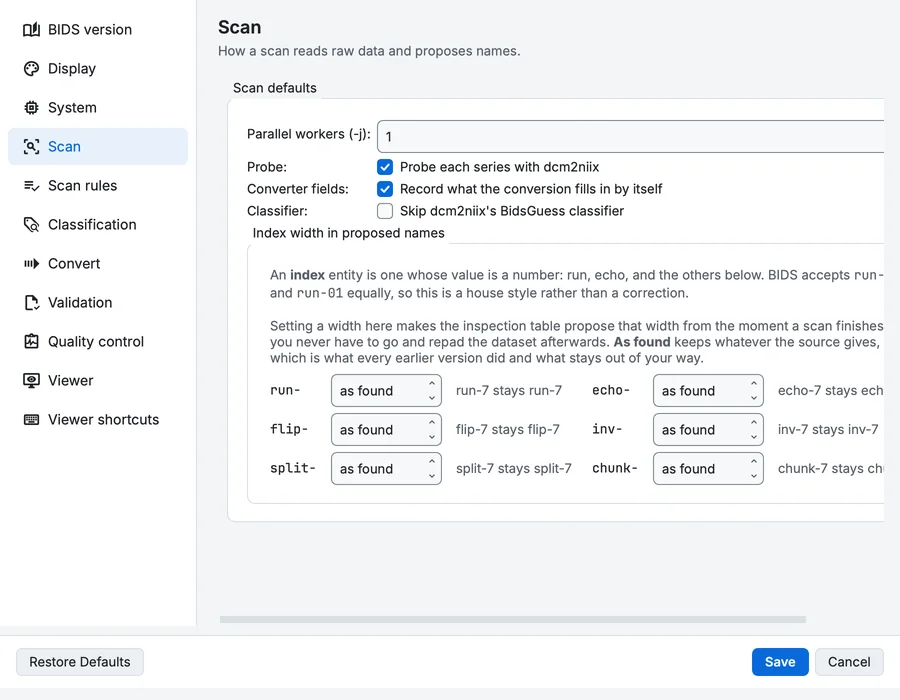The image size is (900, 700).
Task: Click the BIDS version book icon
Action: pos(32,29)
